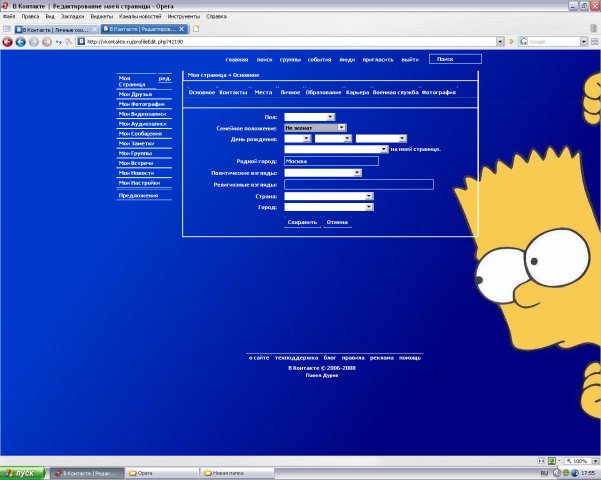Click the red Opera rewind button

(7, 42)
